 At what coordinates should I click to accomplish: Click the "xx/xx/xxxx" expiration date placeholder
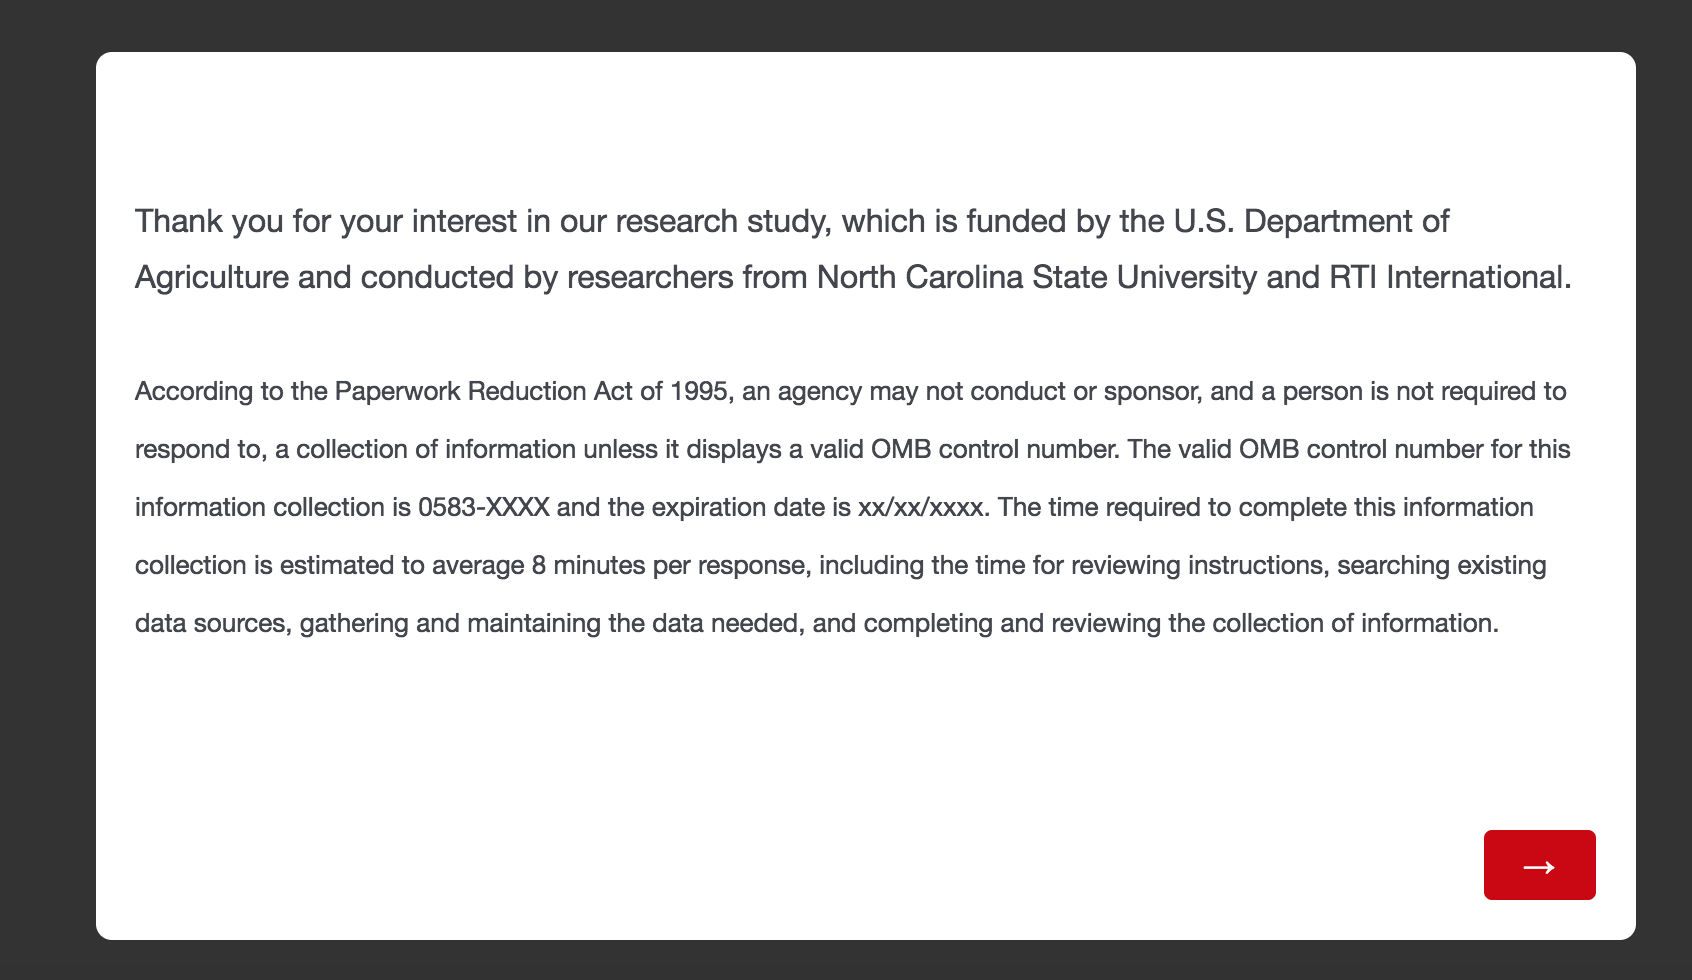point(921,507)
